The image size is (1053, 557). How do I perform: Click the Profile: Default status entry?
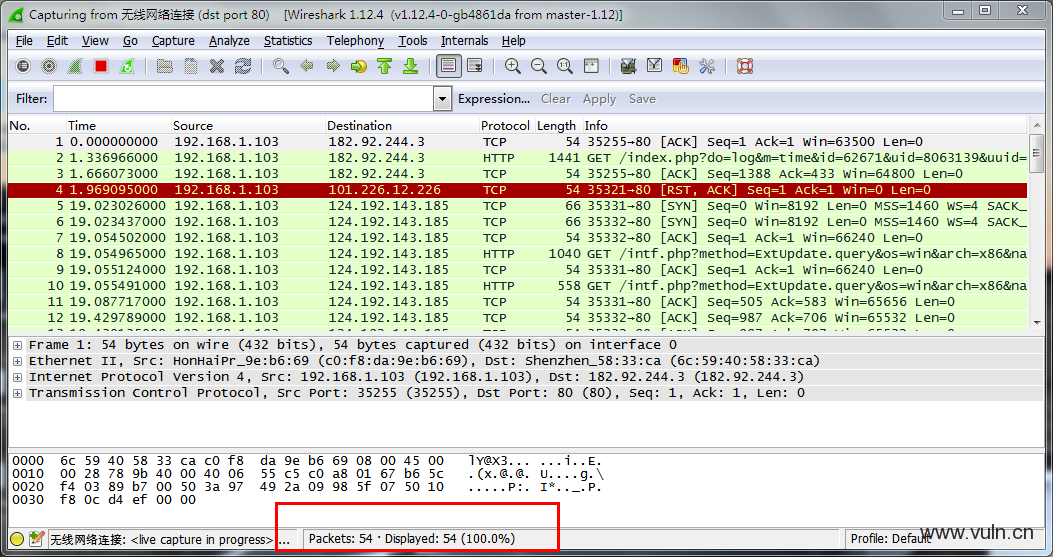(890, 539)
